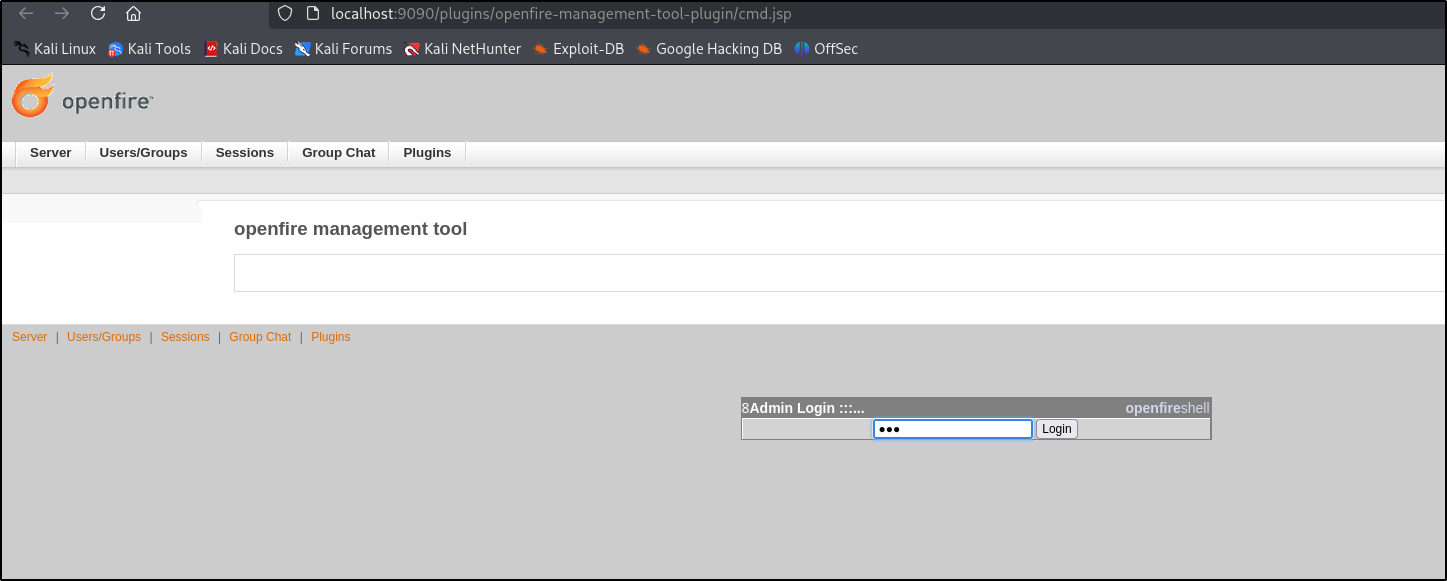Image resolution: width=1447 pixels, height=581 pixels.
Task: Go to browser home icon
Action: [133, 14]
